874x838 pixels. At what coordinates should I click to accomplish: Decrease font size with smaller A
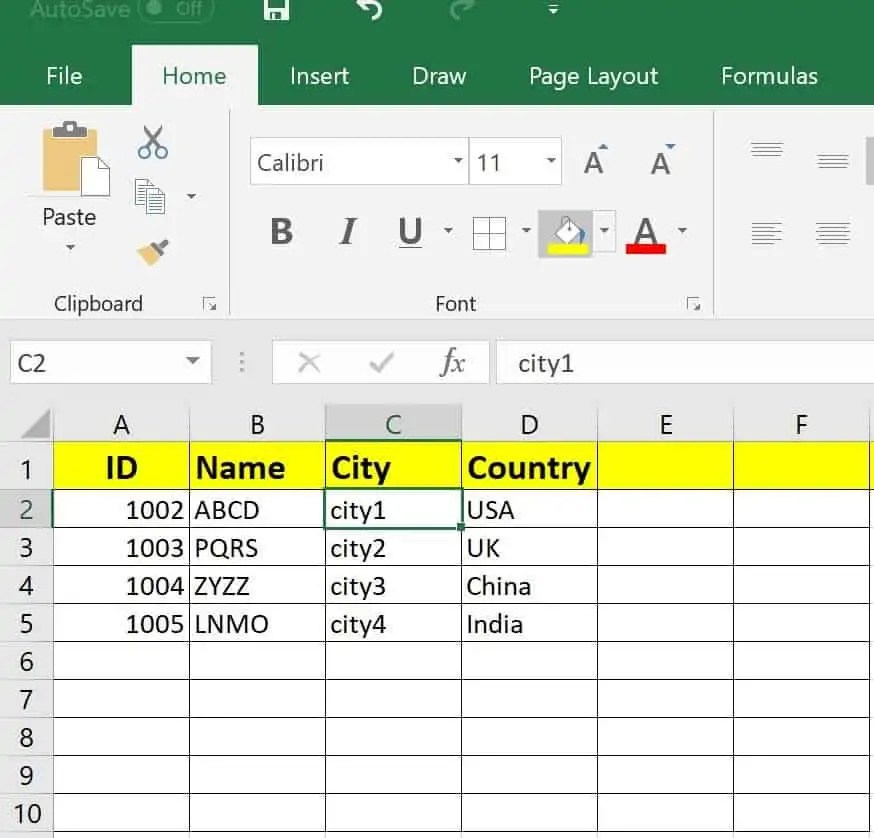tap(662, 161)
